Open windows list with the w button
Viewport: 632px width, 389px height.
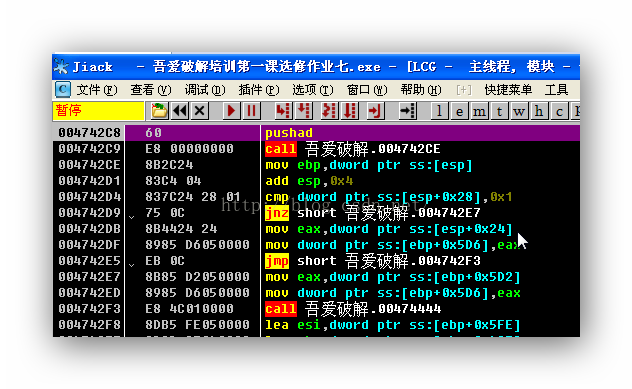[519, 111]
